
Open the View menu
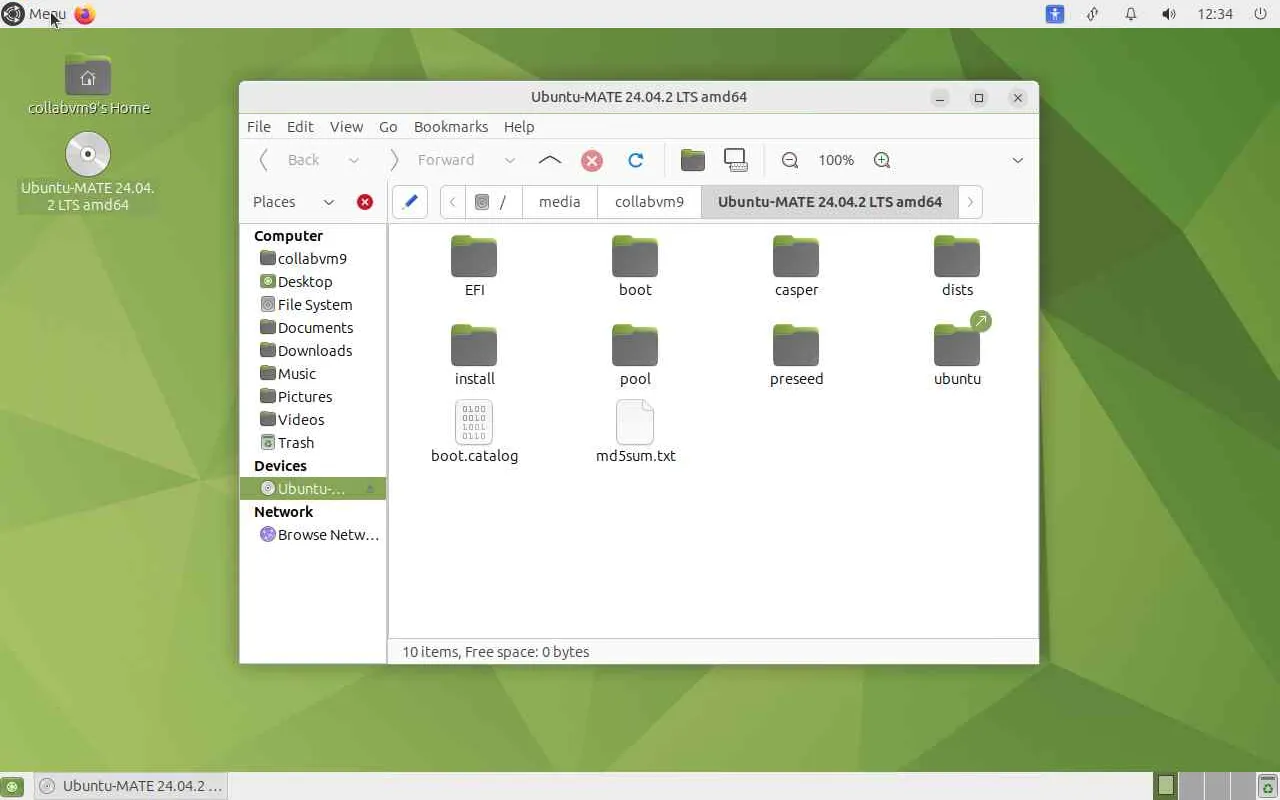pyautogui.click(x=346, y=127)
